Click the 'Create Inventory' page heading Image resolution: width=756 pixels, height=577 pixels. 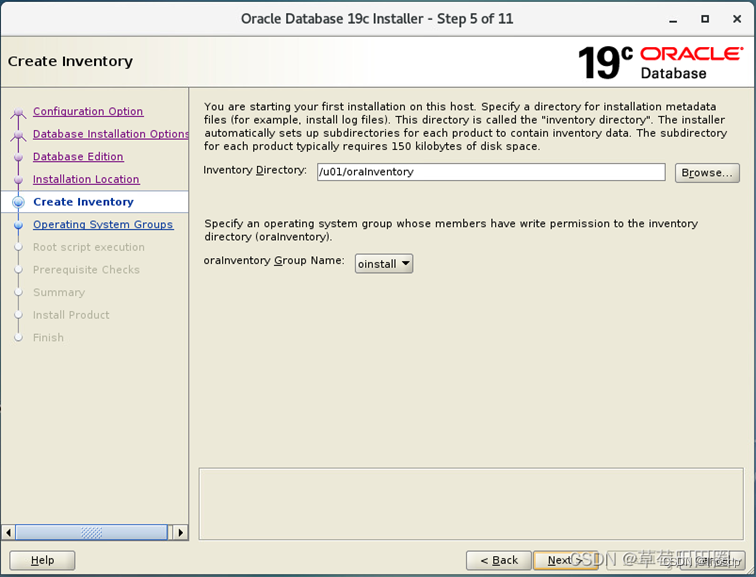(70, 62)
